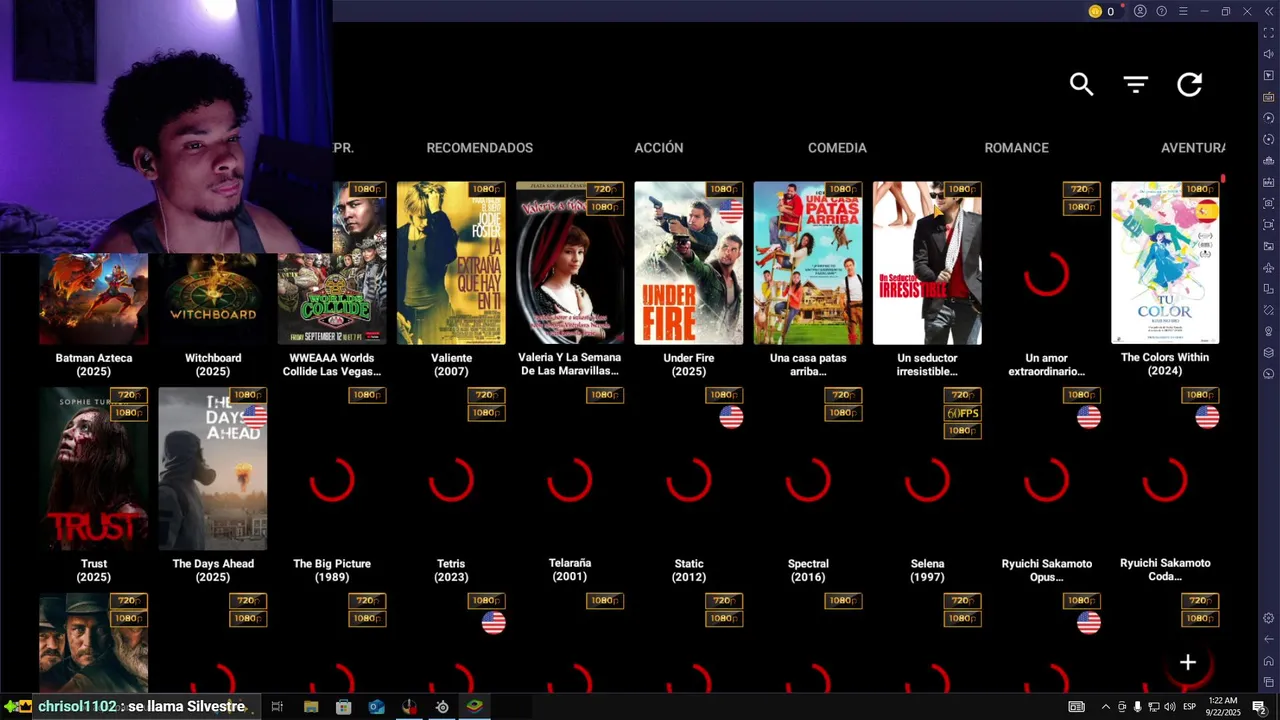This screenshot has width=1280, height=720.
Task: Open The Days Ahead poster
Action: tap(213, 469)
